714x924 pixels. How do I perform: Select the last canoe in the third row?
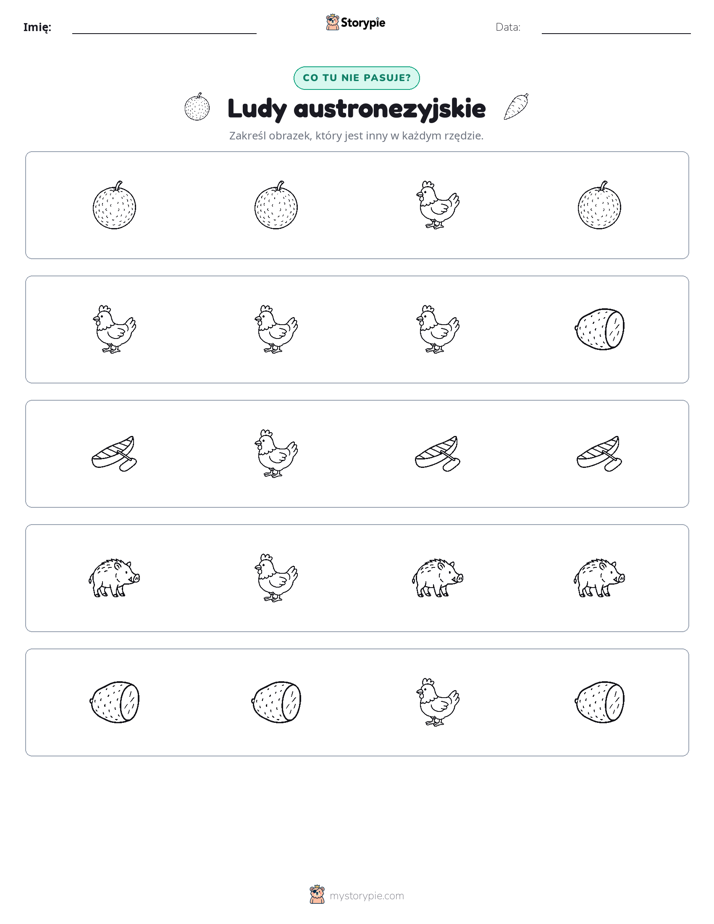(600, 454)
